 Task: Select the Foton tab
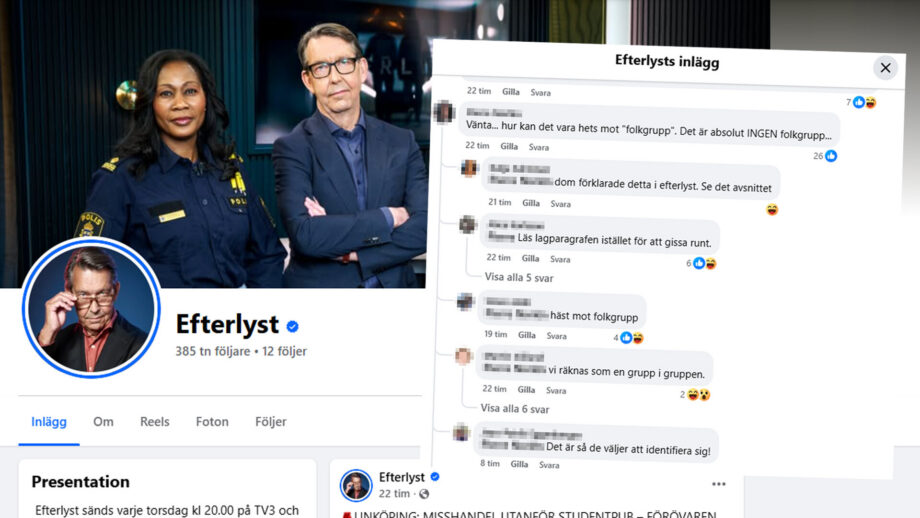pyautogui.click(x=212, y=422)
